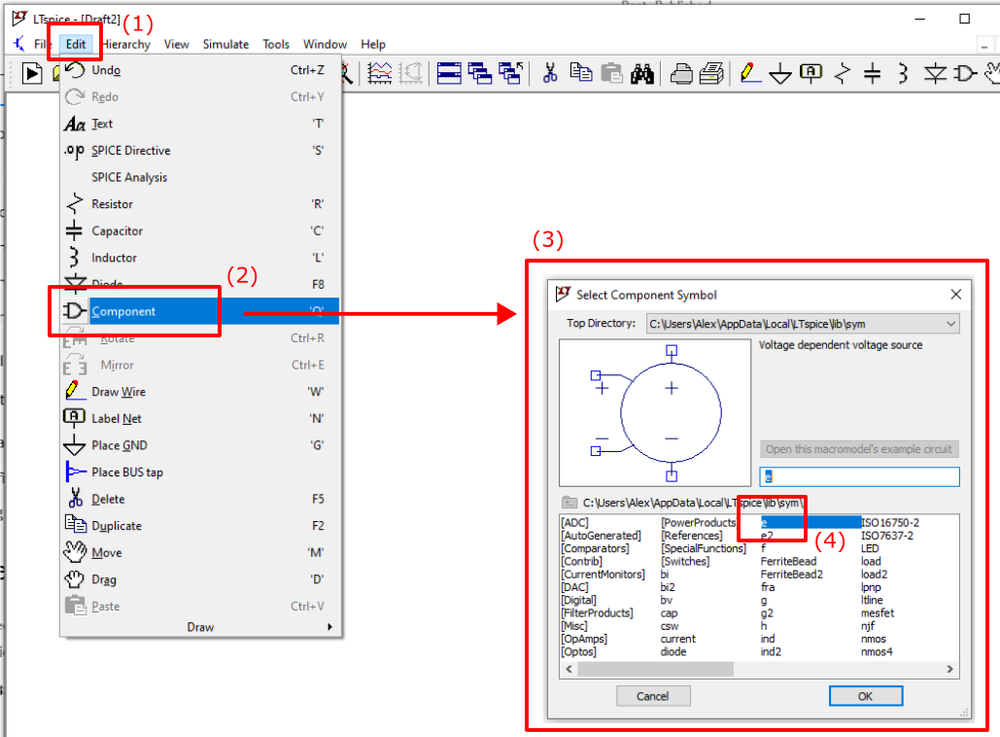
Task: Select the Label Net toolbar icon
Action: tap(811, 73)
